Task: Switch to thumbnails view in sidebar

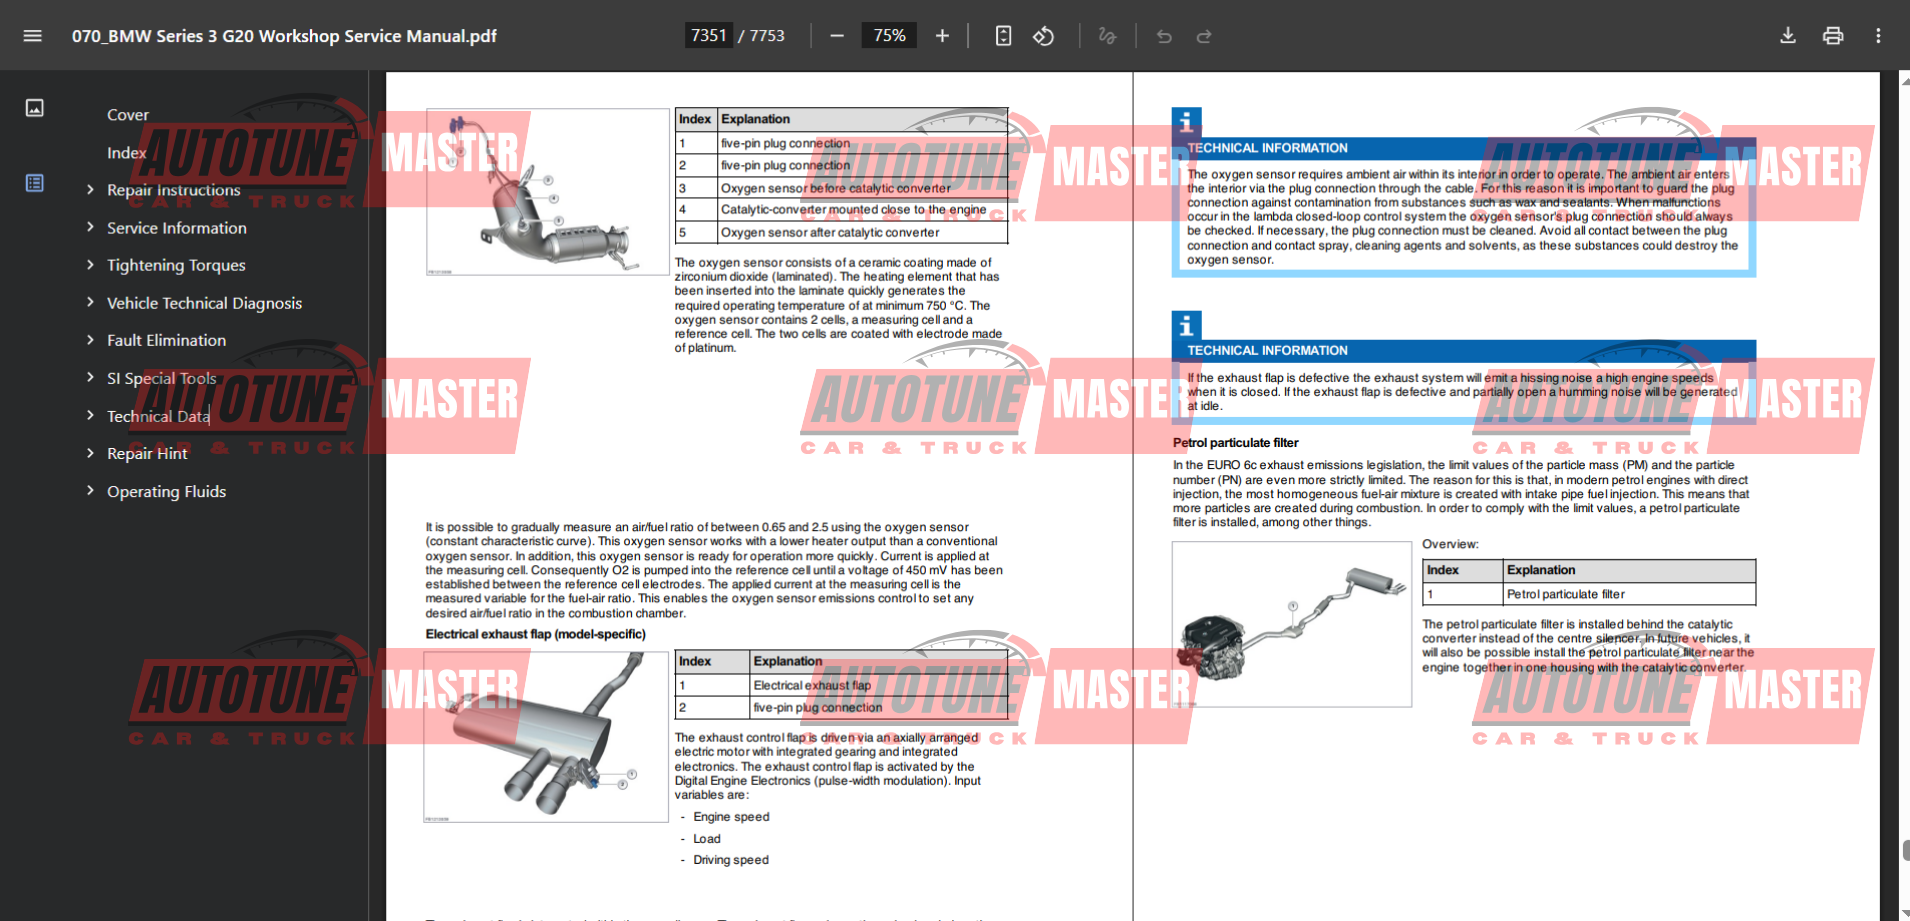Action: tap(35, 108)
